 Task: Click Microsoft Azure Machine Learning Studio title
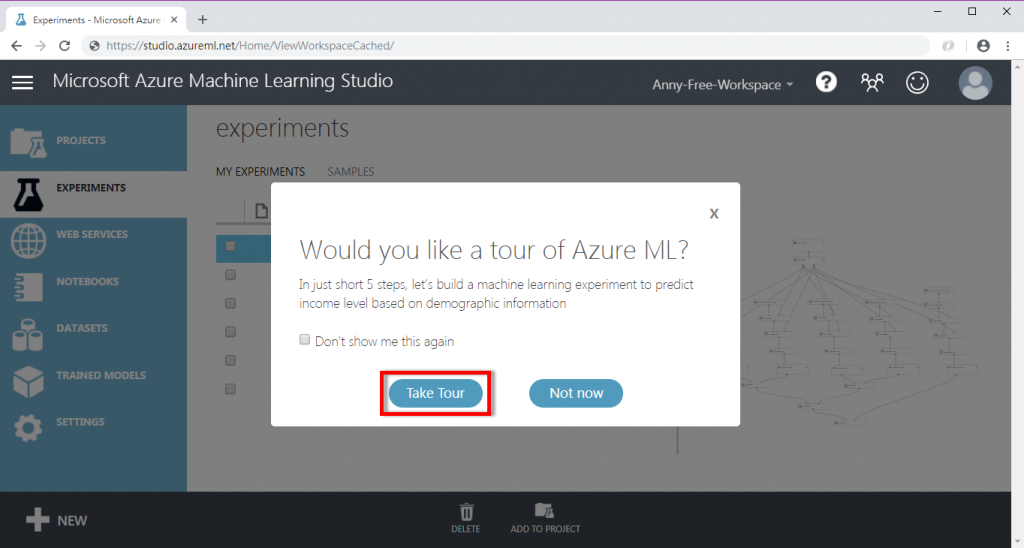(x=223, y=81)
